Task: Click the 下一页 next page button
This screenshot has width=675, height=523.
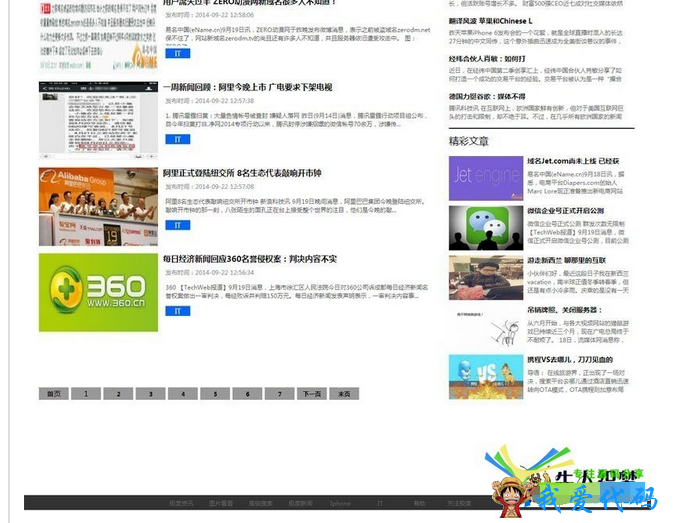Action: point(312,393)
